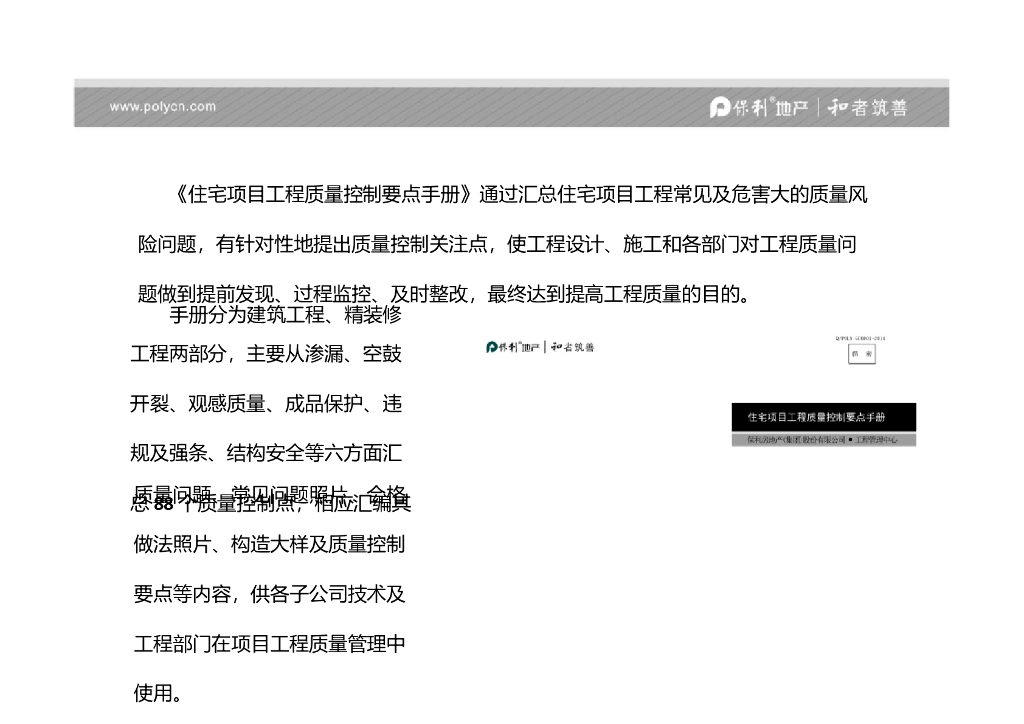The width and height of the screenshot is (1024, 724).
Task: Click the boxed 机密 stamp on the cover
Action: coord(860,355)
